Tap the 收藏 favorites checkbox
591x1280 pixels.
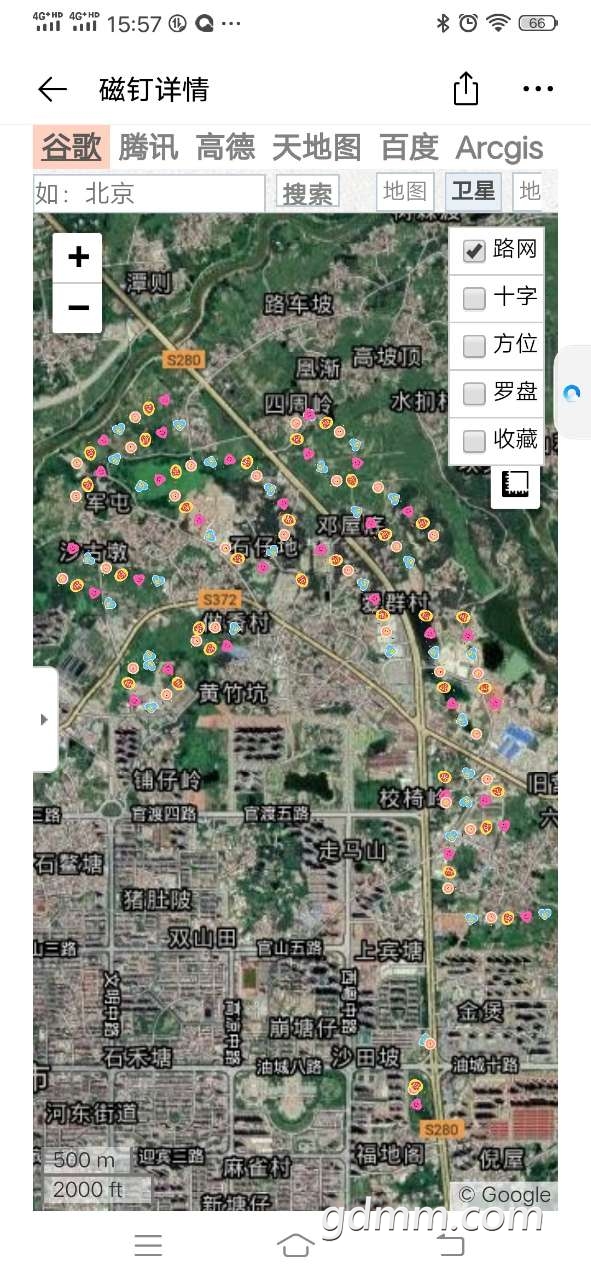point(474,441)
